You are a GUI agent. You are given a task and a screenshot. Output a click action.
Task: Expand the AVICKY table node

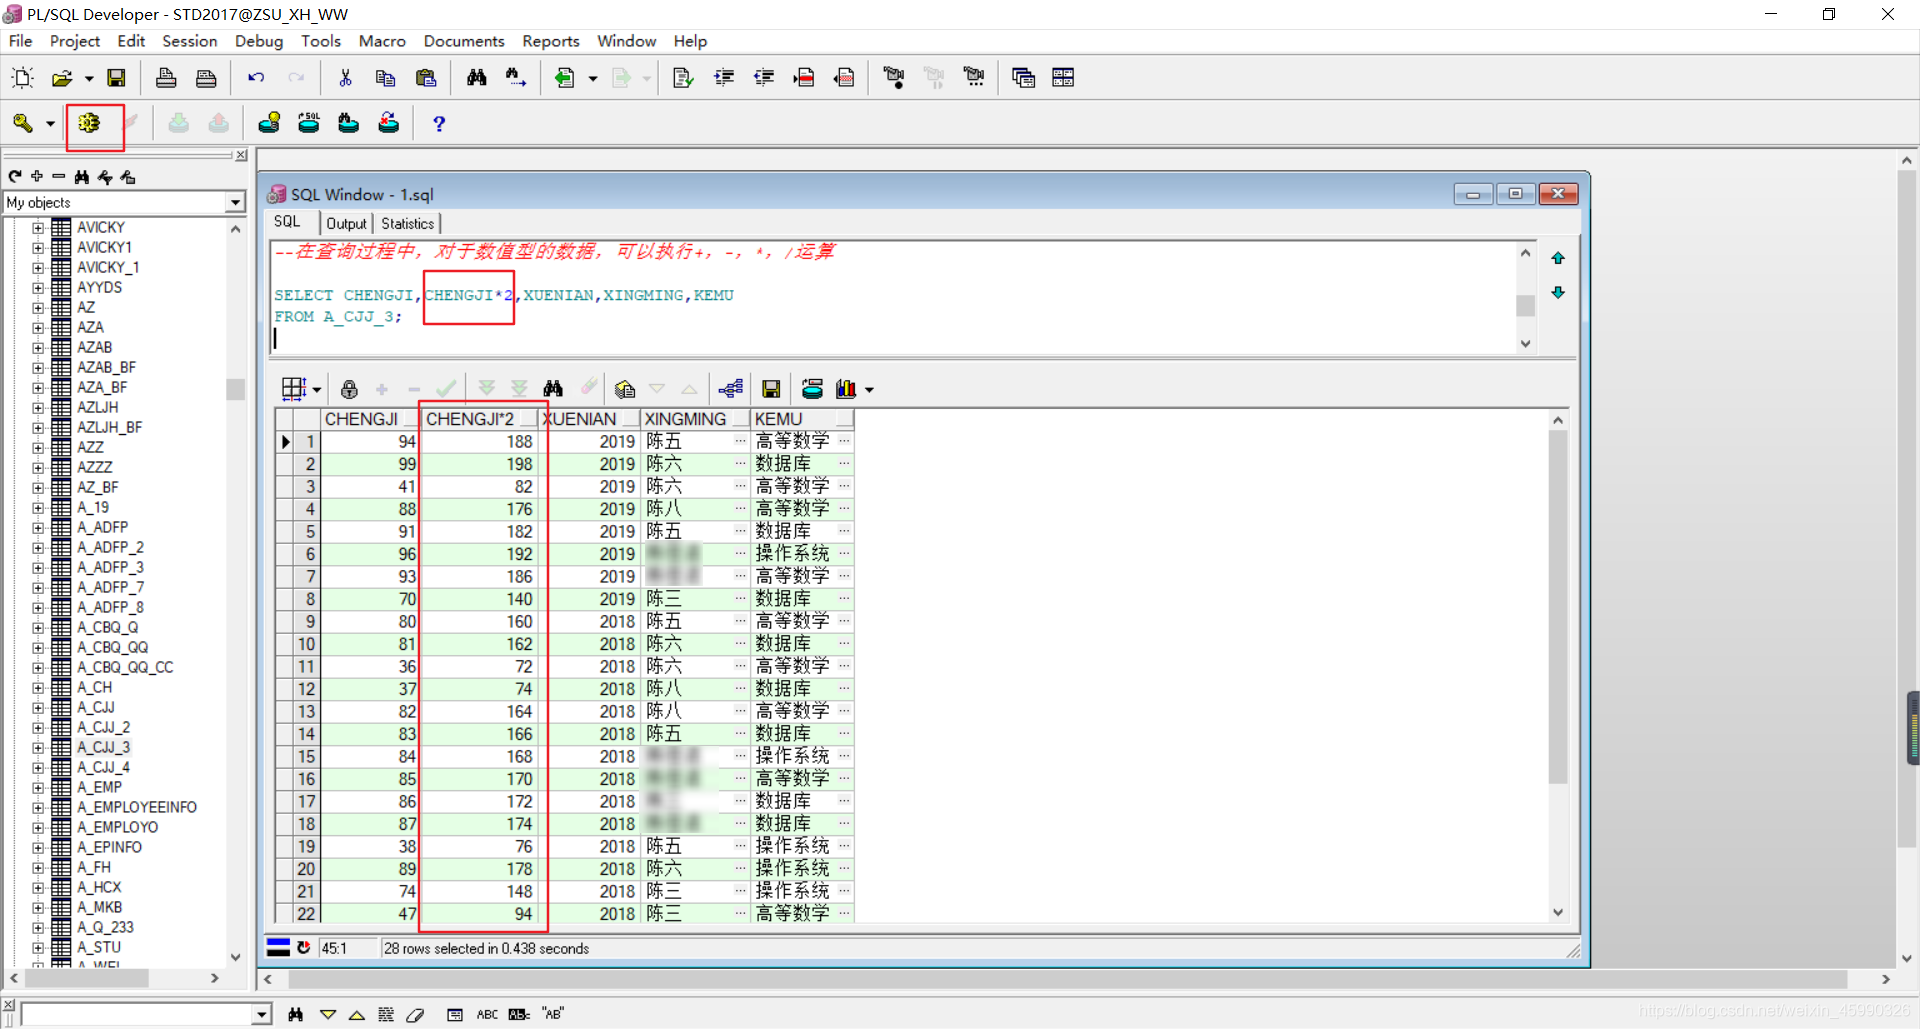coord(38,228)
